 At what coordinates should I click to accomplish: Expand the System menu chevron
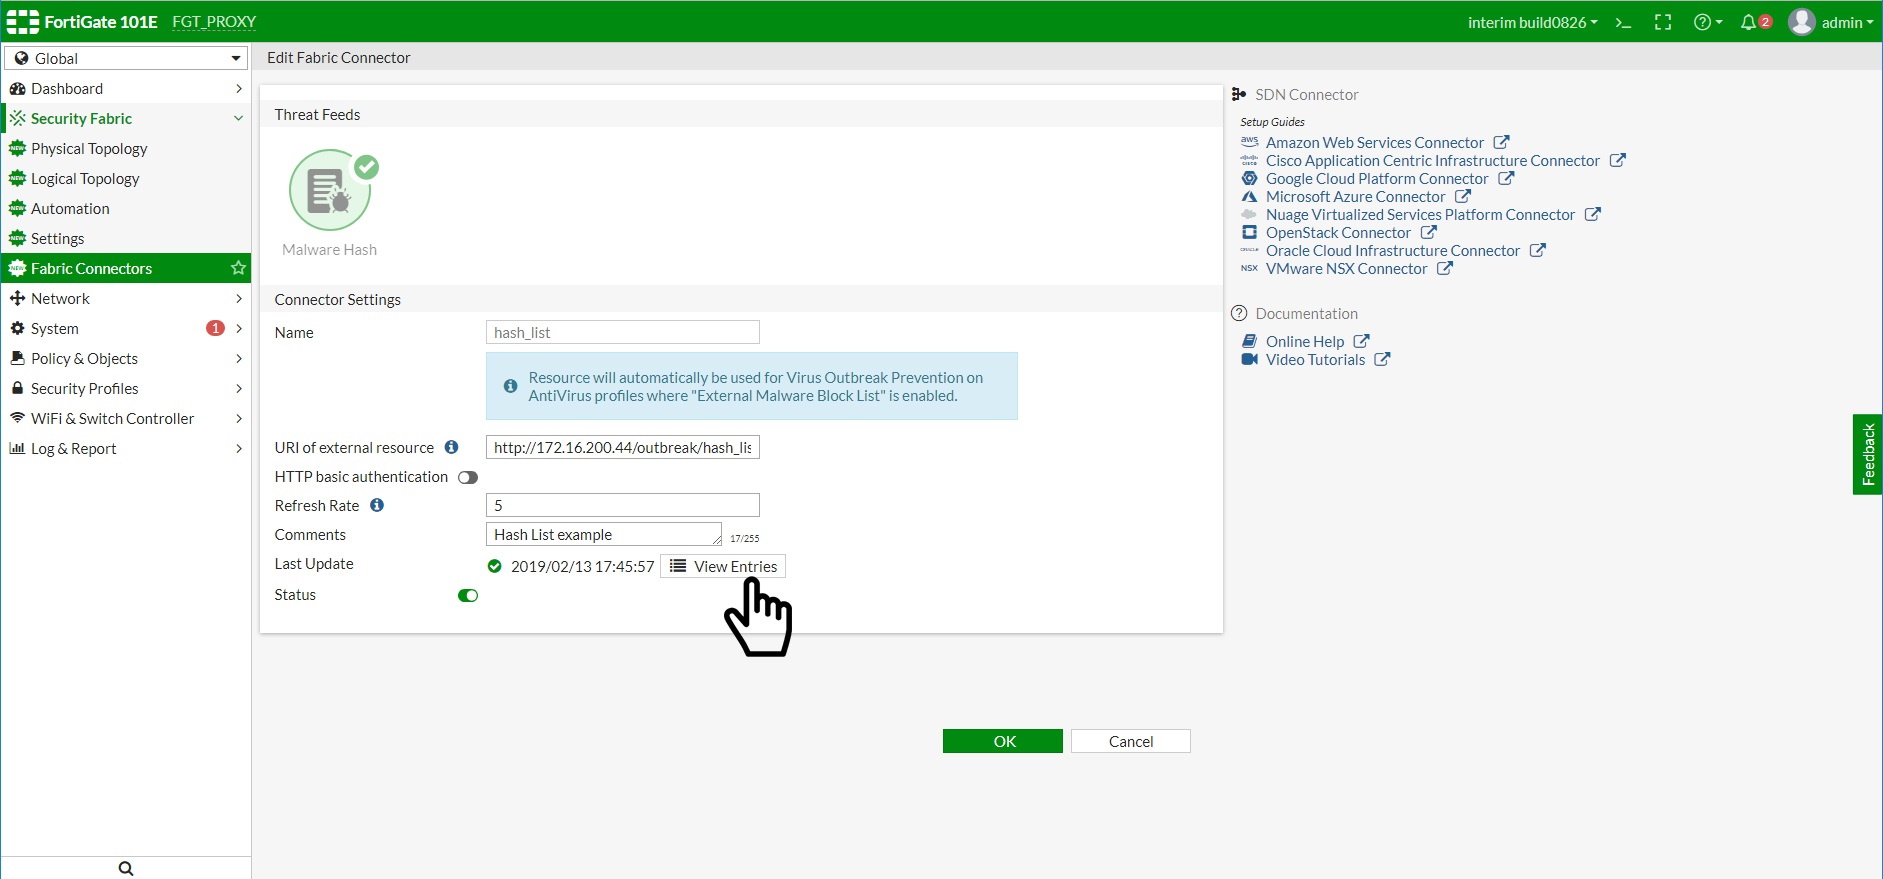click(x=239, y=328)
